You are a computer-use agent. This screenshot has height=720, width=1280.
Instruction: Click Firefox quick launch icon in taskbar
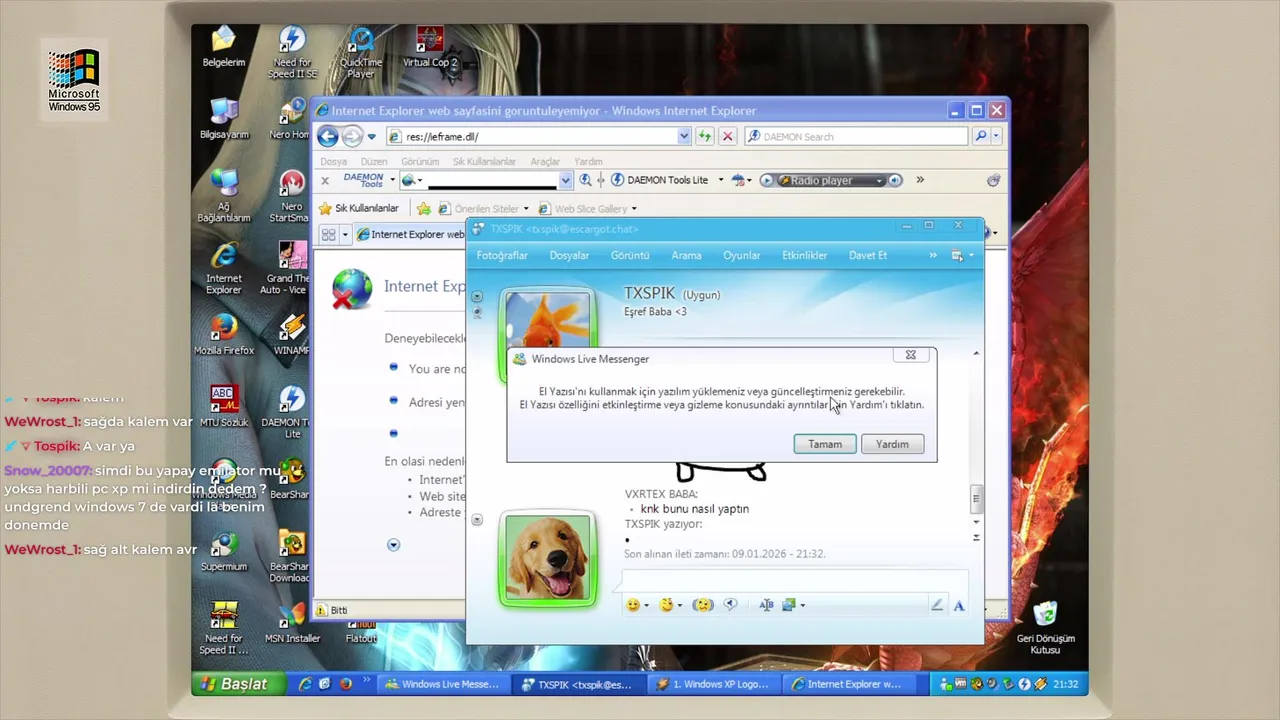(x=346, y=685)
